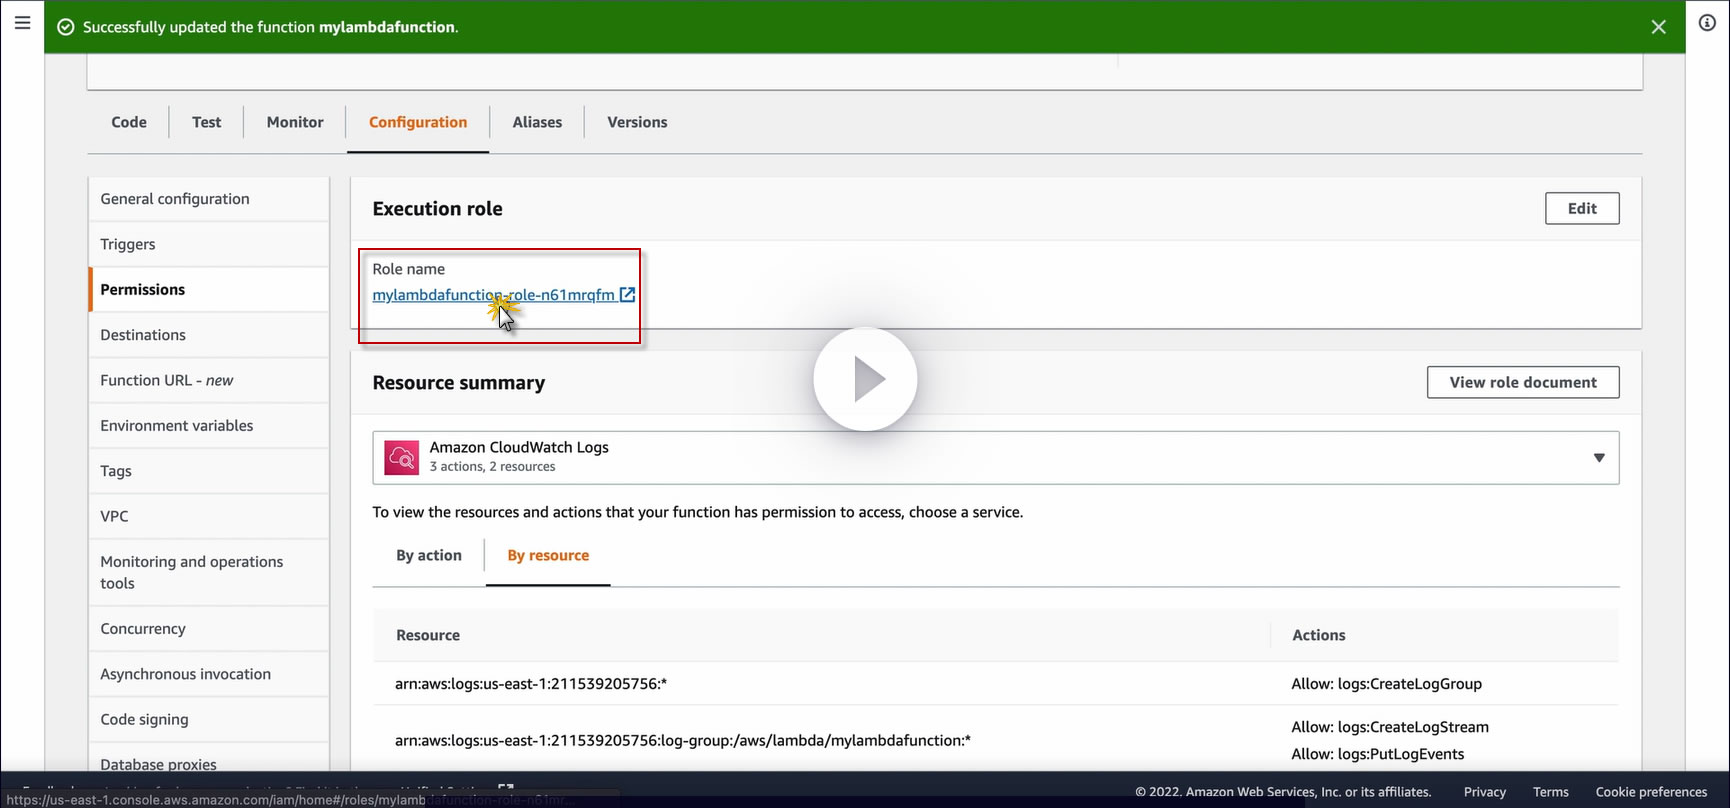1730x808 pixels.
Task: Click the Amazon CloudWatch Logs service icon
Action: 402,458
